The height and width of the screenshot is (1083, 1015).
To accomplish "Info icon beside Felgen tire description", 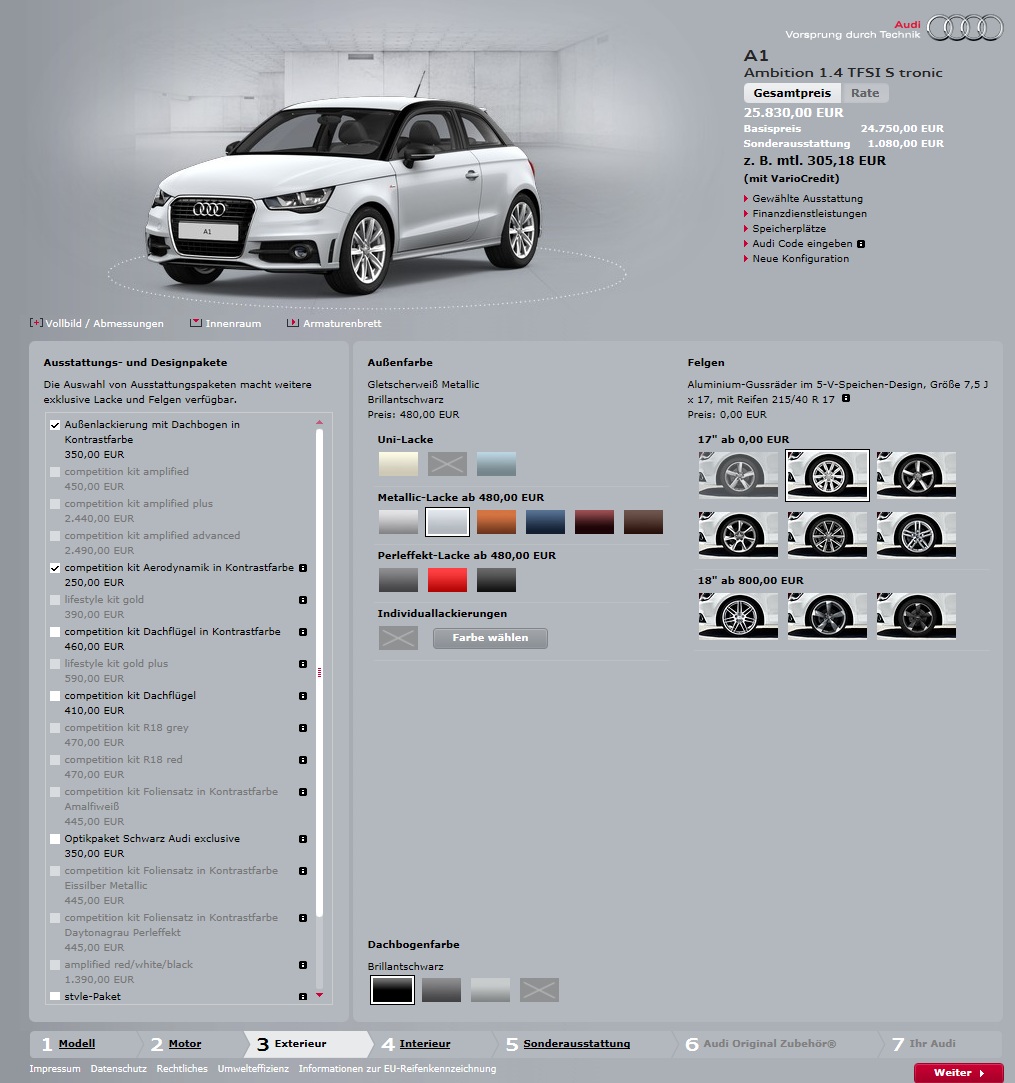I will (846, 399).
